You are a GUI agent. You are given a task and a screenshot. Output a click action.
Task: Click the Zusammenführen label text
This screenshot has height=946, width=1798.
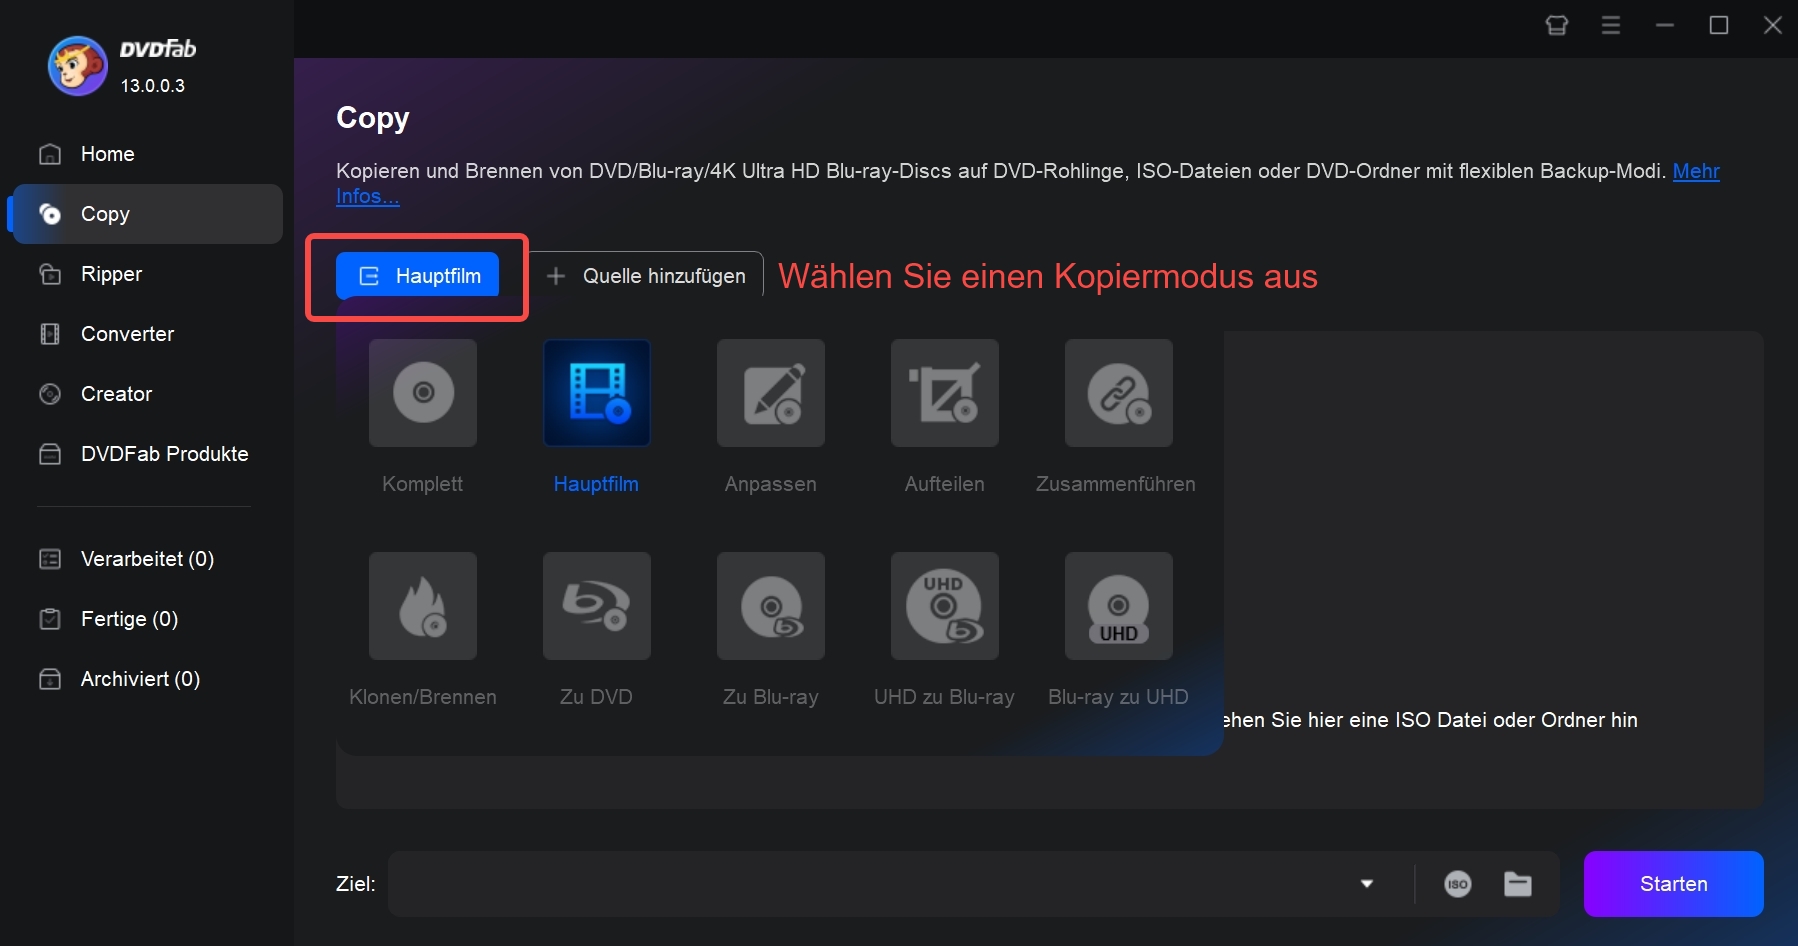(1116, 484)
